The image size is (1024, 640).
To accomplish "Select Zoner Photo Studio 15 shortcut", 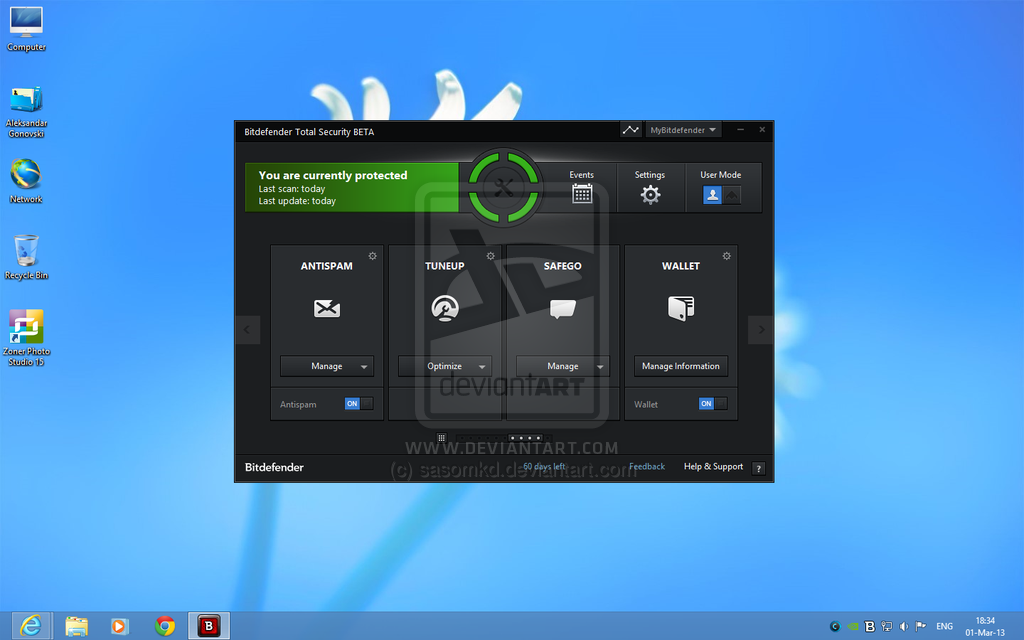I will point(26,338).
